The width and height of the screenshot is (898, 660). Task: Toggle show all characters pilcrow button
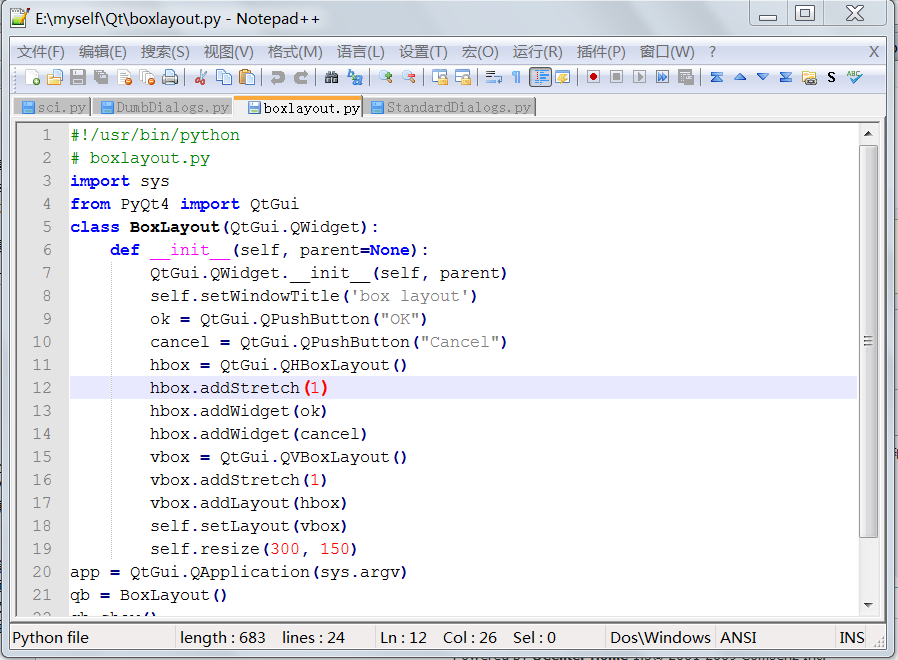point(516,77)
